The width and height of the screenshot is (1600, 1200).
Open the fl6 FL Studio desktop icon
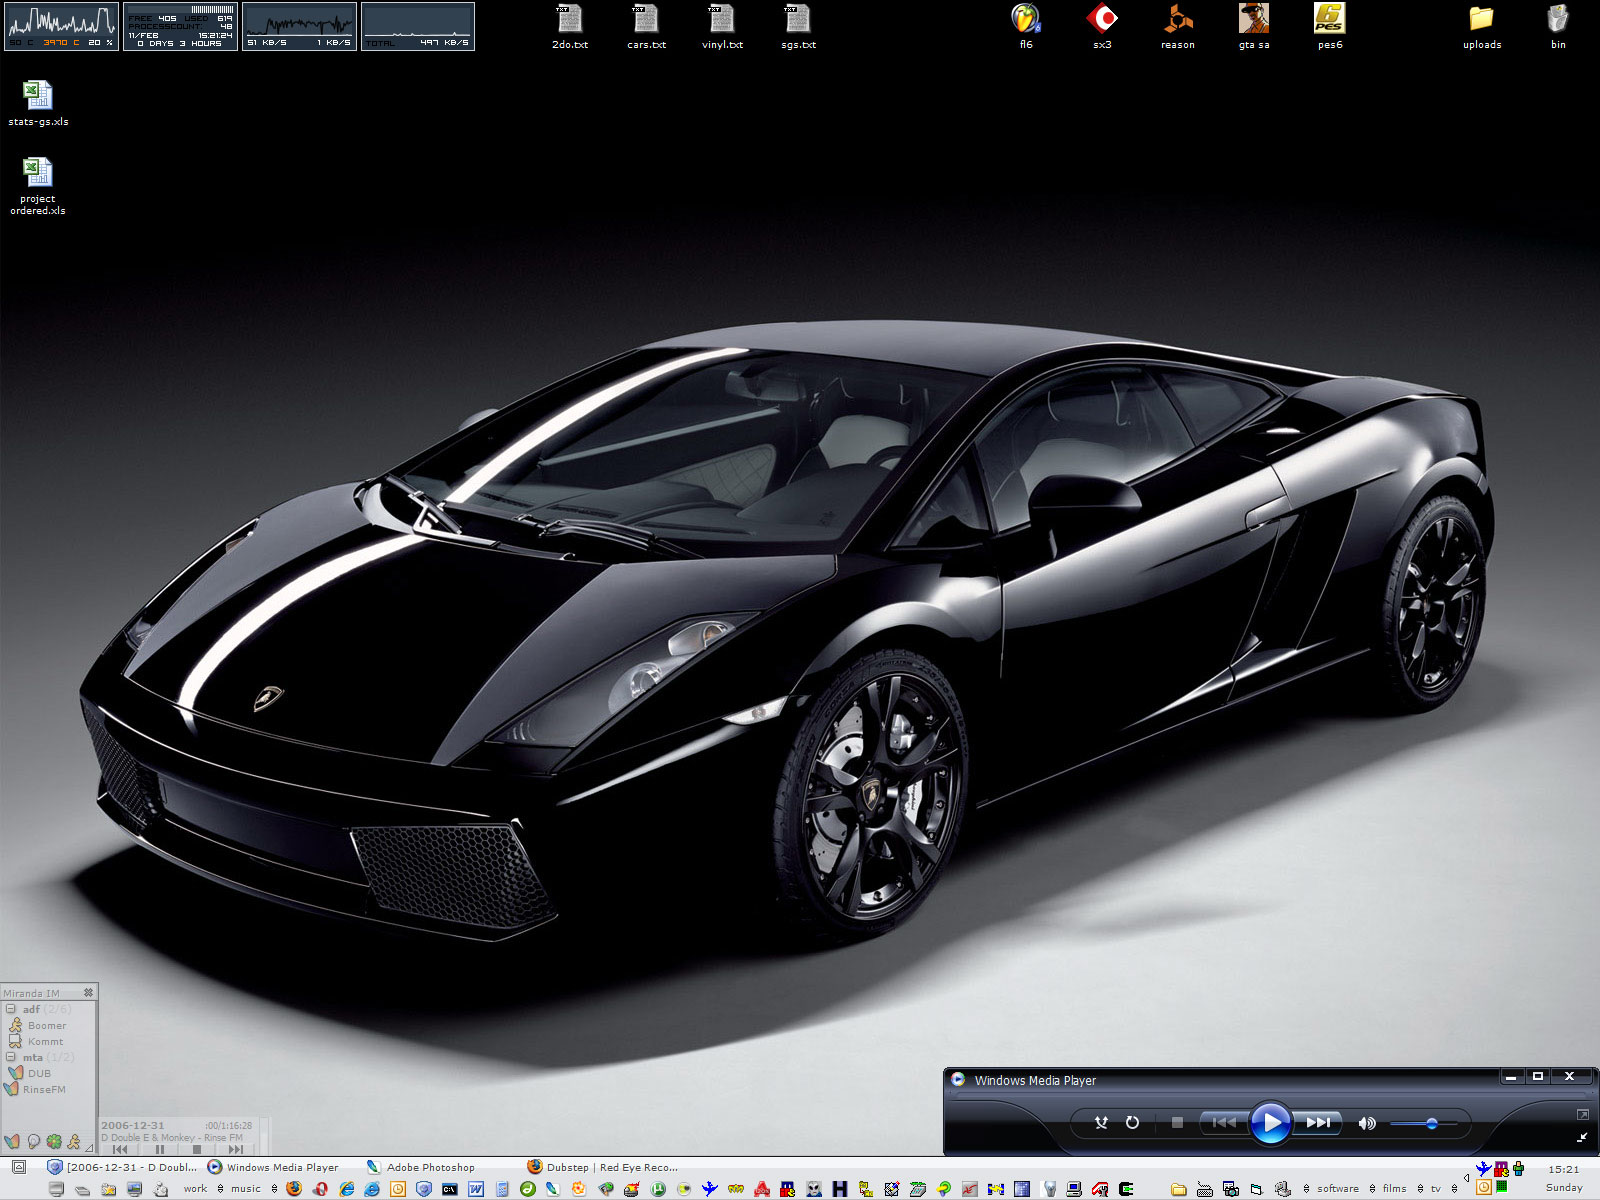1025,20
